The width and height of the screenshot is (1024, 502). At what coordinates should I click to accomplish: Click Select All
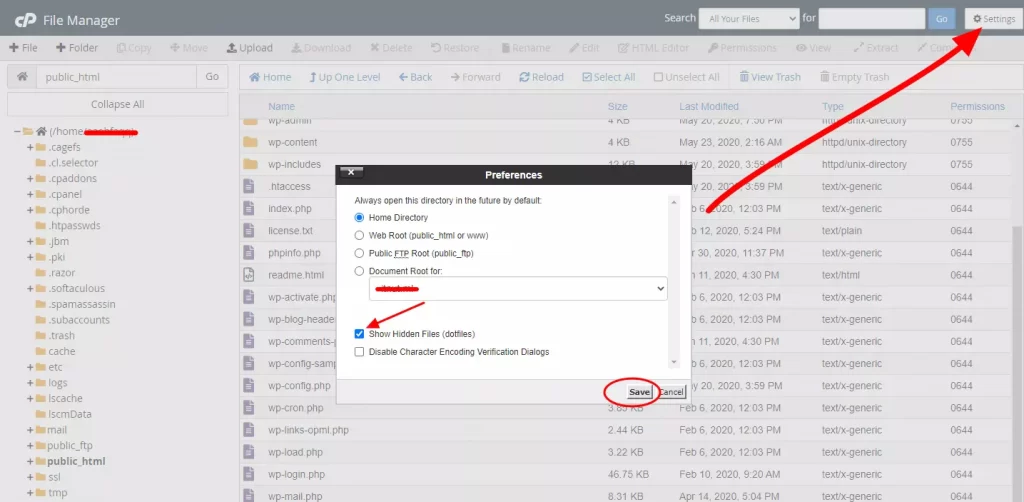pyautogui.click(x=608, y=77)
